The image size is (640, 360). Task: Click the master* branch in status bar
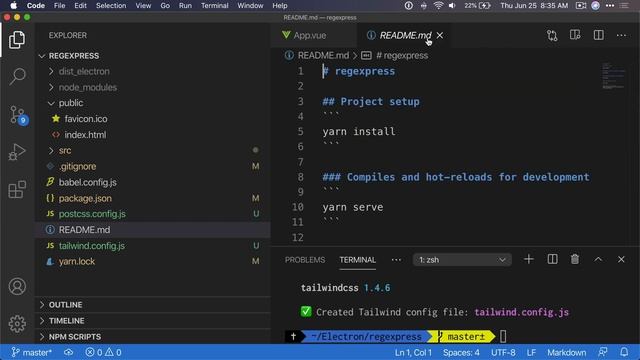tap(31, 352)
